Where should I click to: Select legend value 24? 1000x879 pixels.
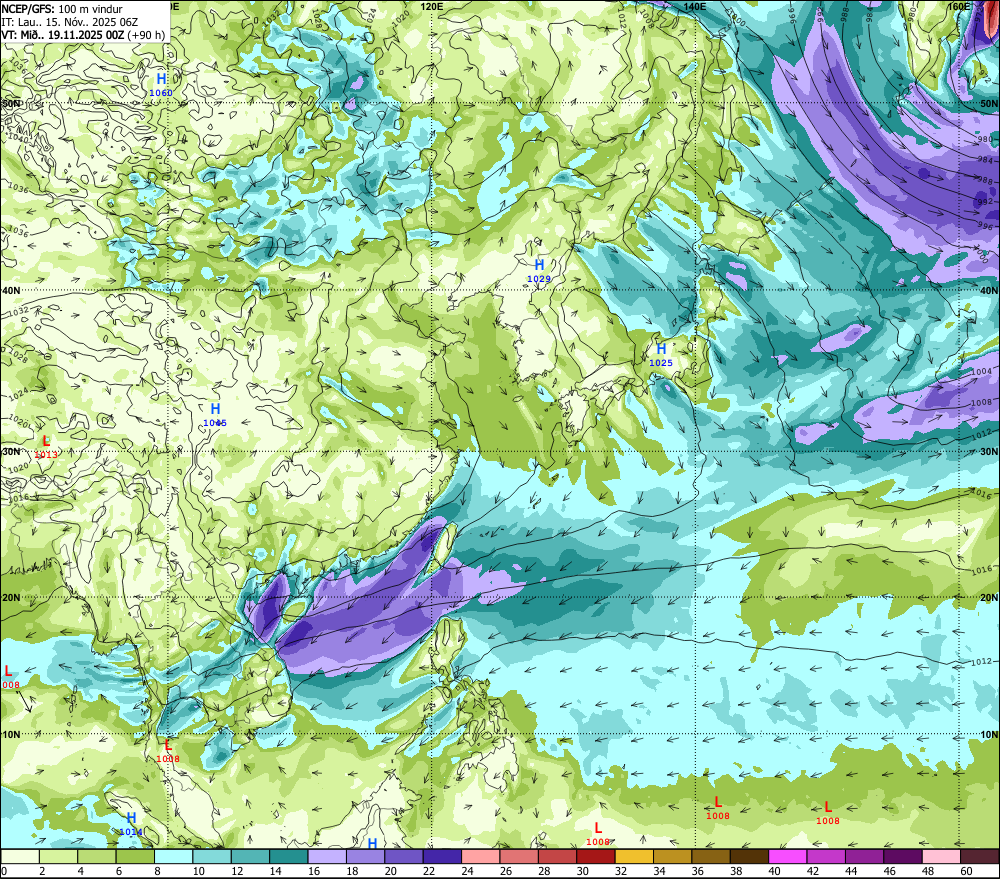(467, 871)
